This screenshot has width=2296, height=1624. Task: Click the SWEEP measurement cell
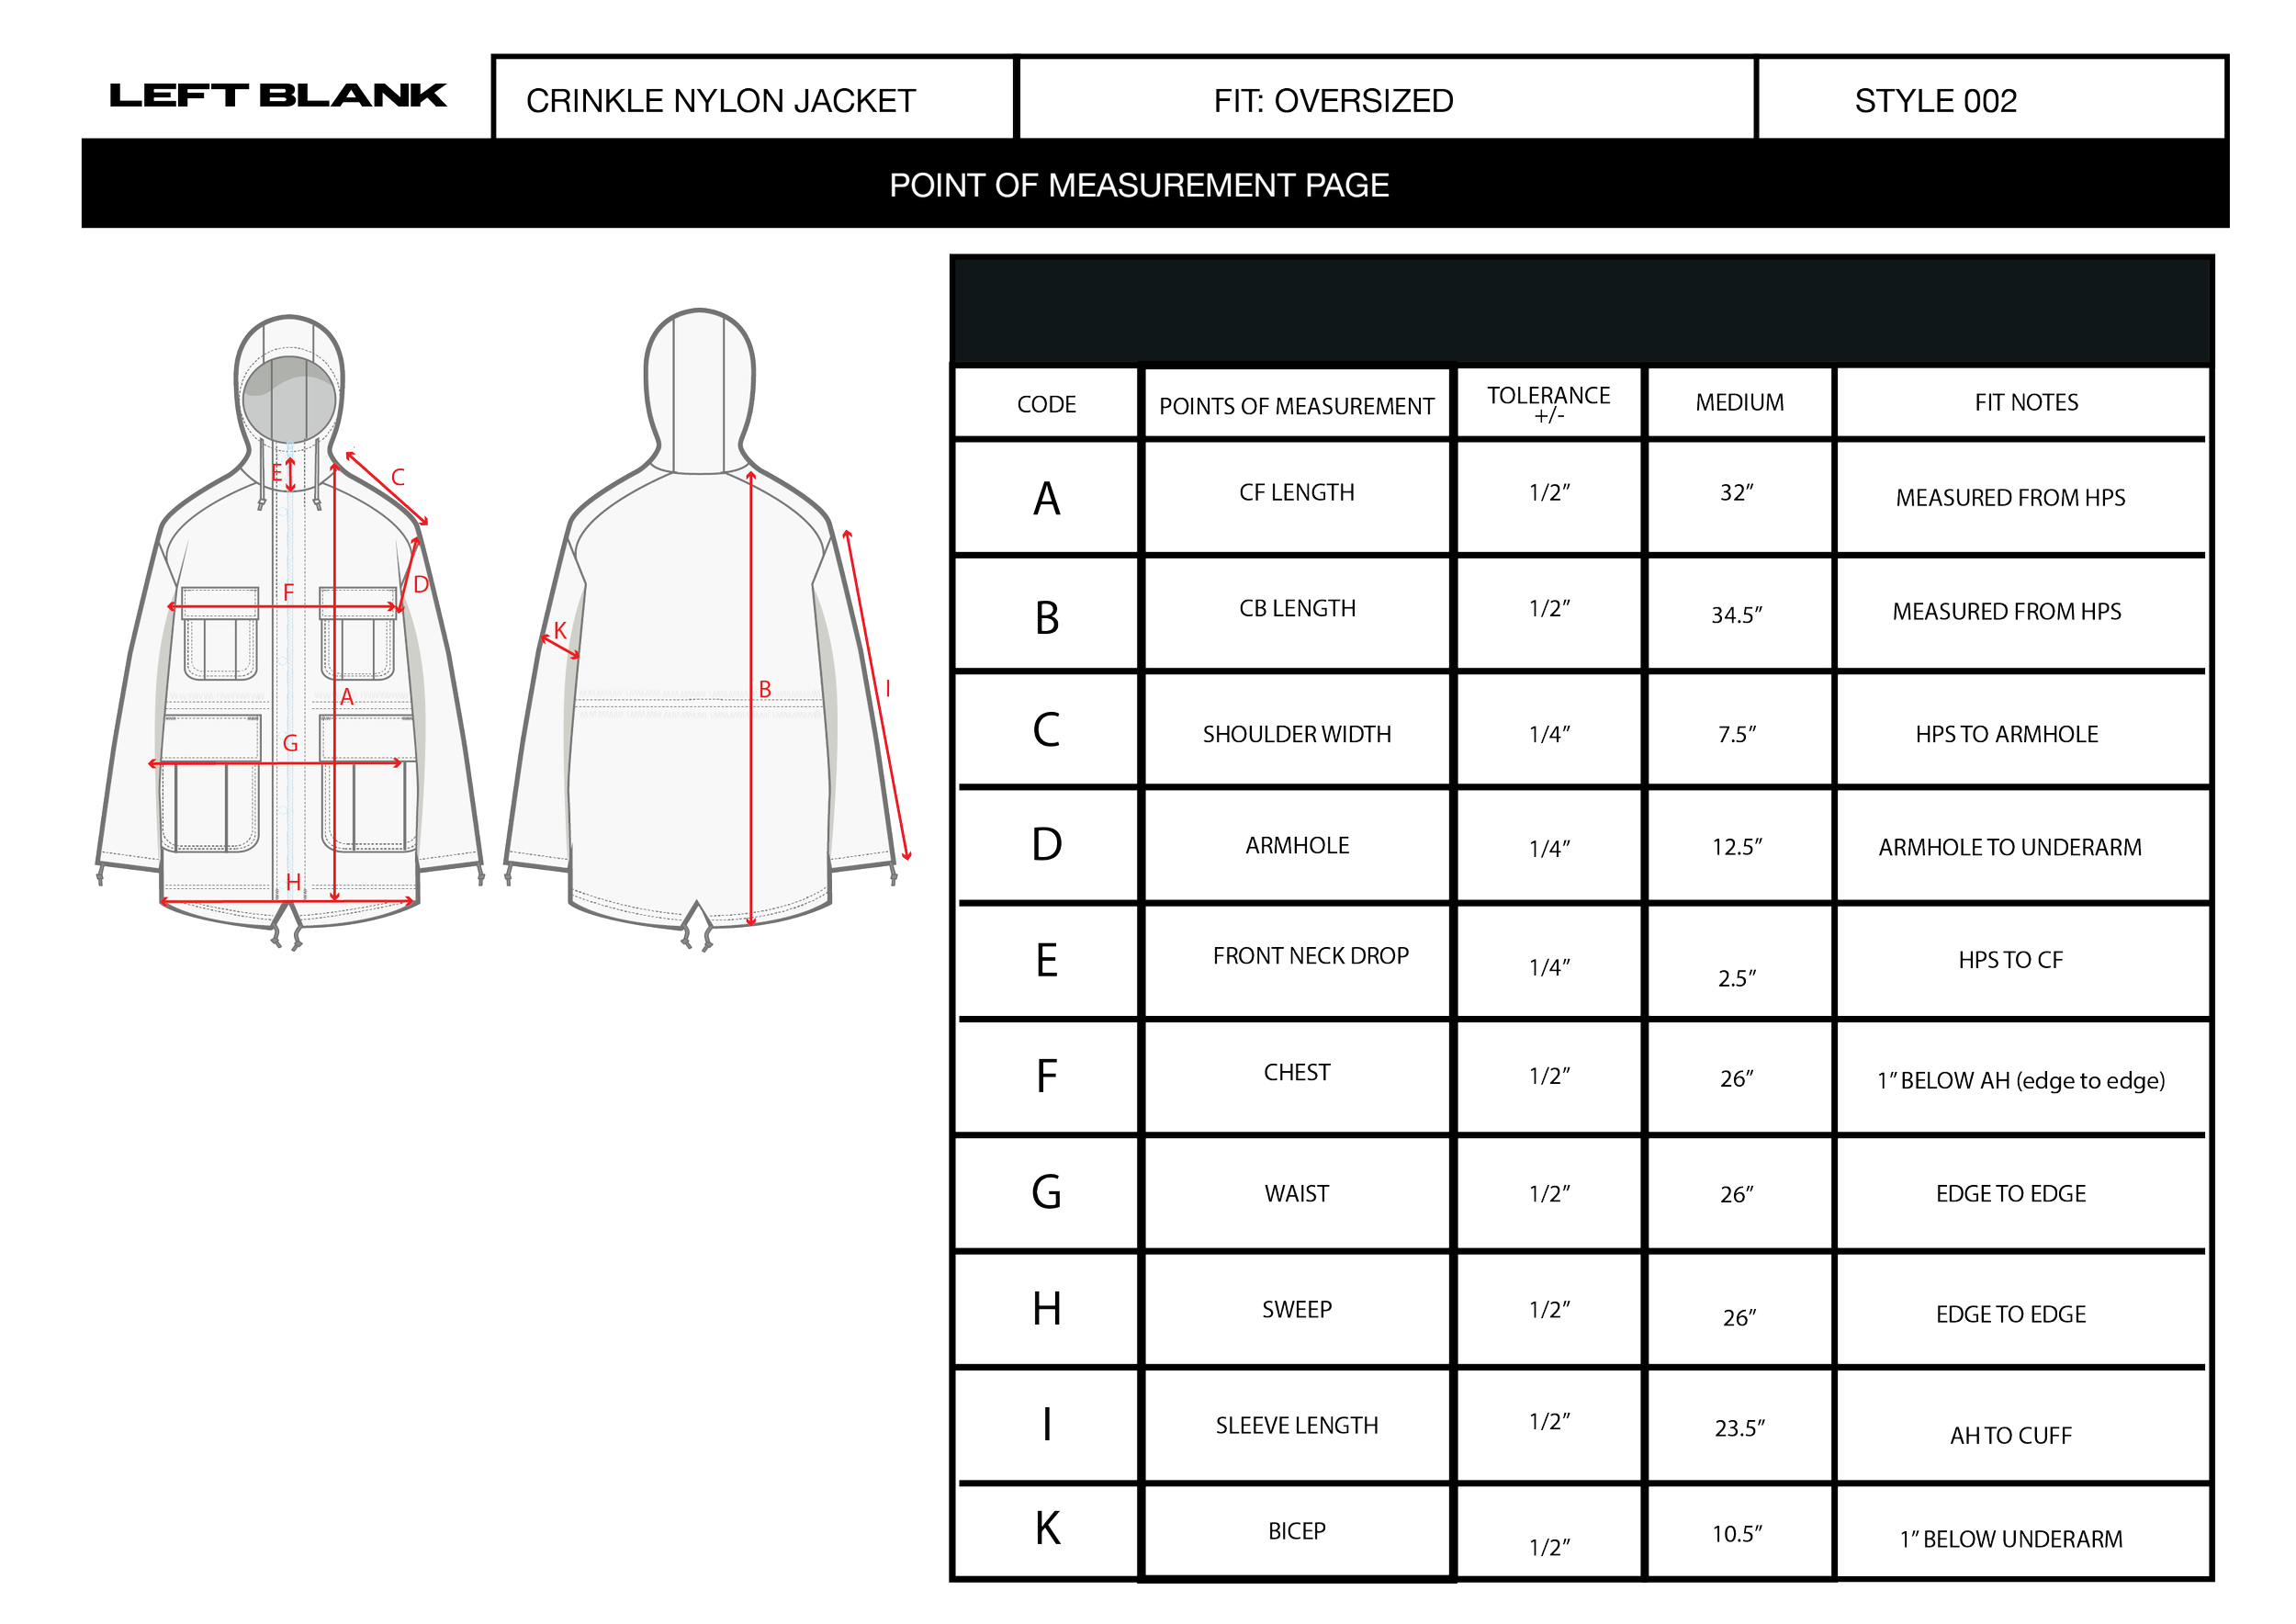tap(1296, 1309)
